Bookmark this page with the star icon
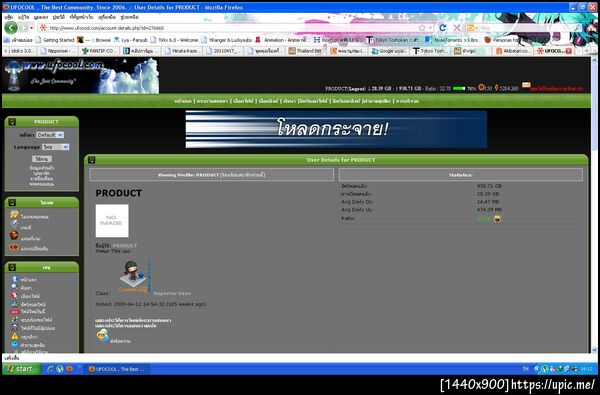The width and height of the screenshot is (600, 395). pos(422,28)
